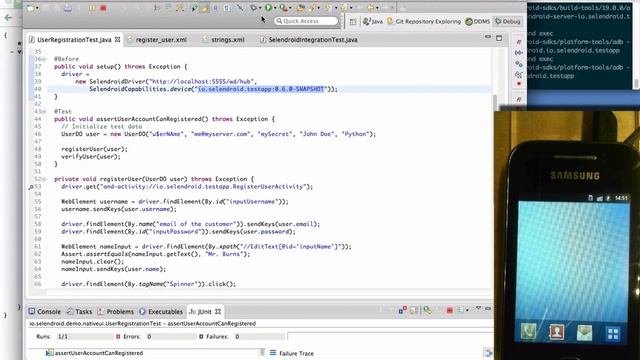Screen dimensions: 640x360
Task: Switch to Git Repository Exploring perspective
Action: (424, 21)
